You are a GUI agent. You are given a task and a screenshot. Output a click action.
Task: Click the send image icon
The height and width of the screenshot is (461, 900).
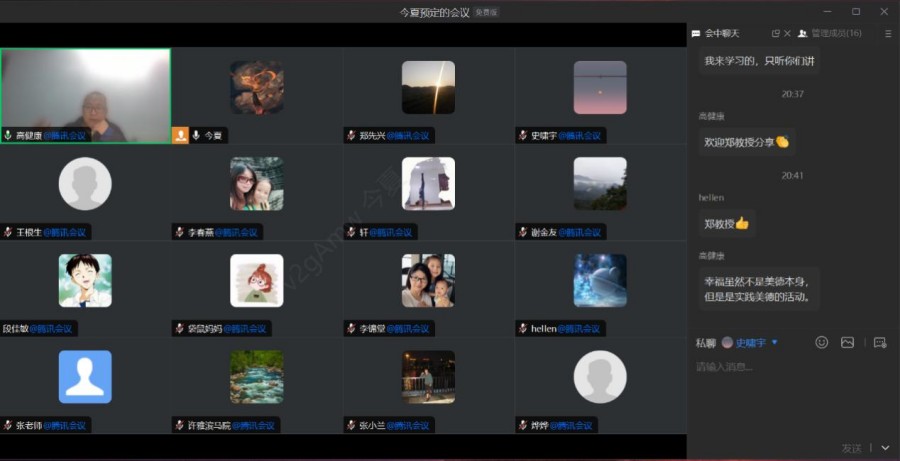tap(848, 342)
